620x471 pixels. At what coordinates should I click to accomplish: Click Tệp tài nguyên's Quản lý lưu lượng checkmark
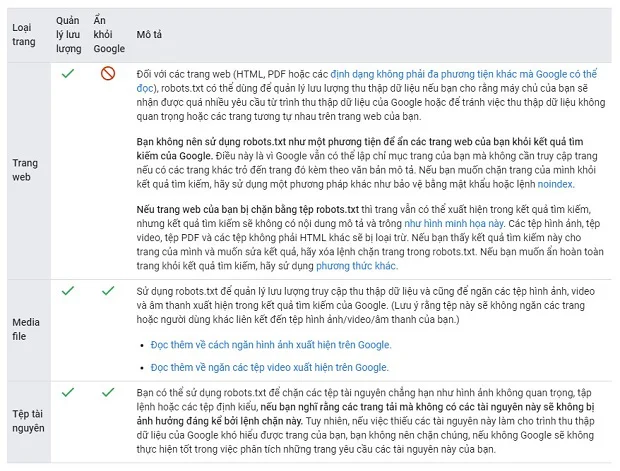click(x=67, y=391)
